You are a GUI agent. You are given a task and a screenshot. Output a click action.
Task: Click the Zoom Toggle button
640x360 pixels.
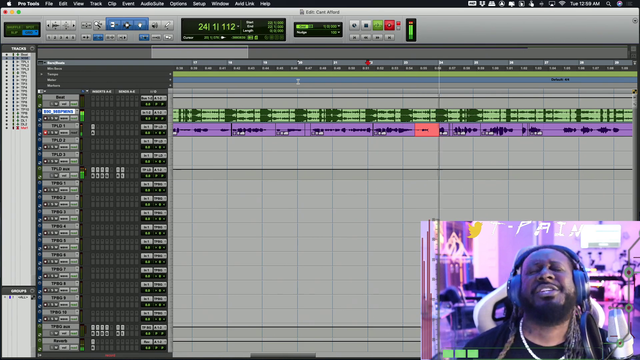tap(87, 25)
